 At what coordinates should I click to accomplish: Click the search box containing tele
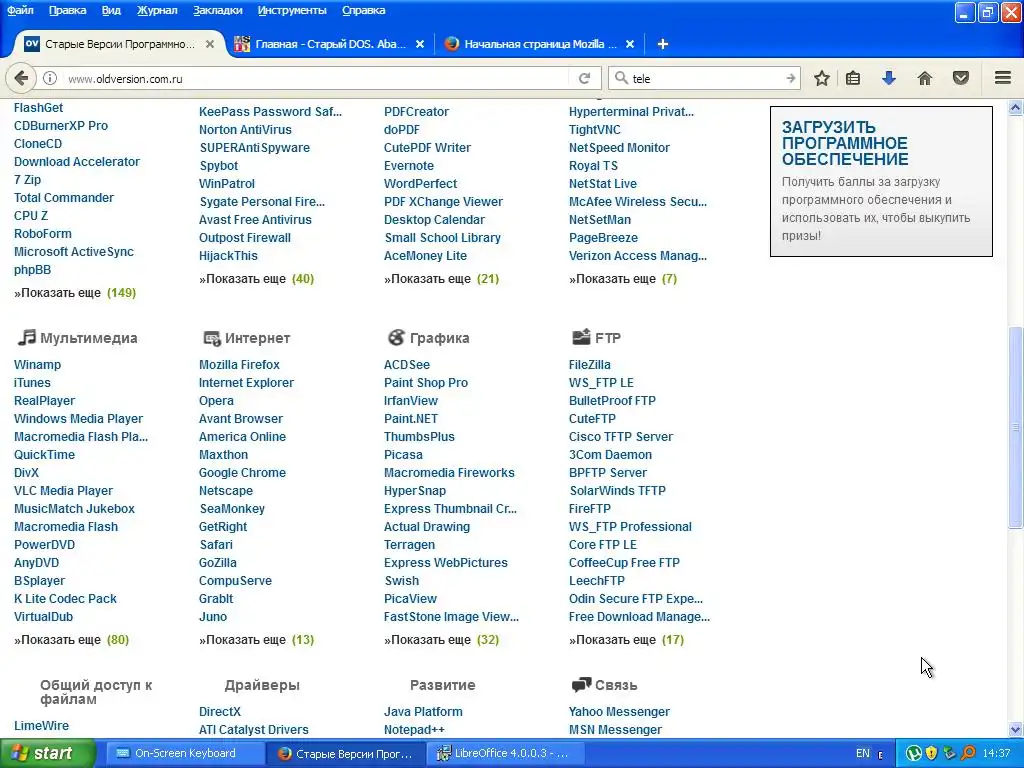pyautogui.click(x=704, y=78)
